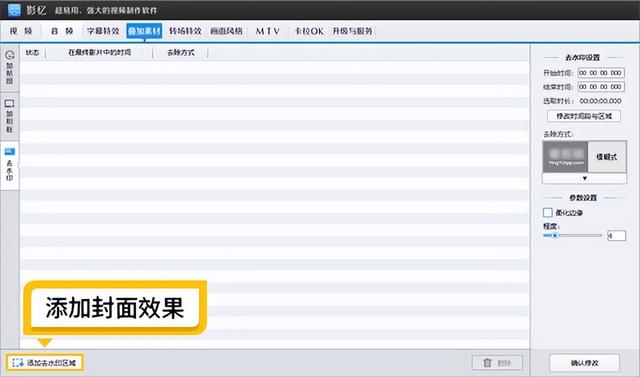Open the 加贴图 sidebar tab
The height and width of the screenshot is (377, 640).
(x=9, y=67)
